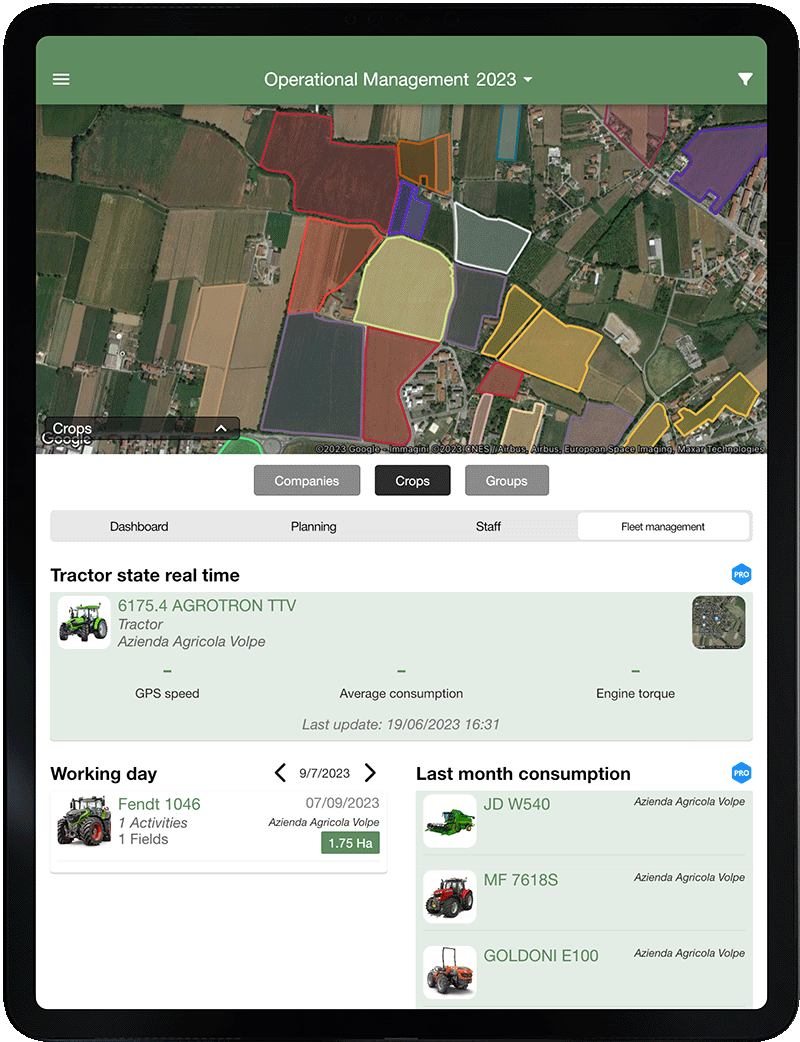The width and height of the screenshot is (800, 1042).
Task: Go to the previous working day
Action: [x=280, y=773]
